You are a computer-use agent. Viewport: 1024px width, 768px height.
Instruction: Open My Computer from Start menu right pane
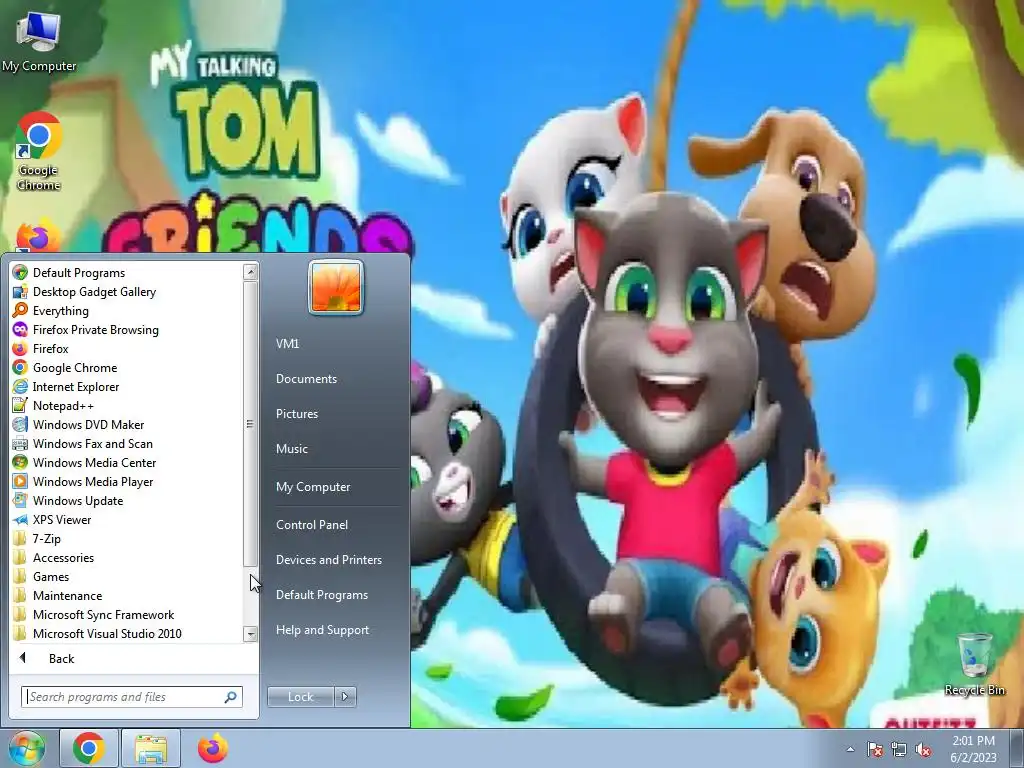point(313,487)
